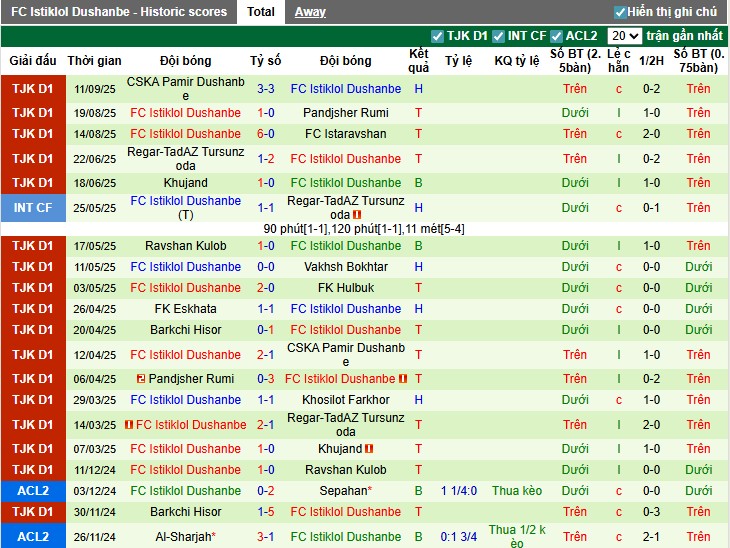Click Thua kèo result on Sepahan row
The height and width of the screenshot is (548, 730).
pos(517,491)
